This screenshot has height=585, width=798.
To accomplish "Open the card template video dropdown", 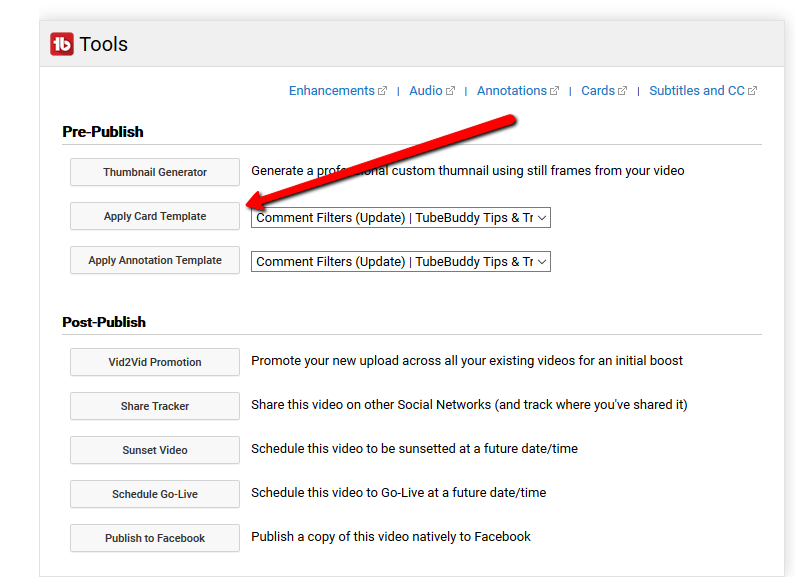I will (x=401, y=217).
